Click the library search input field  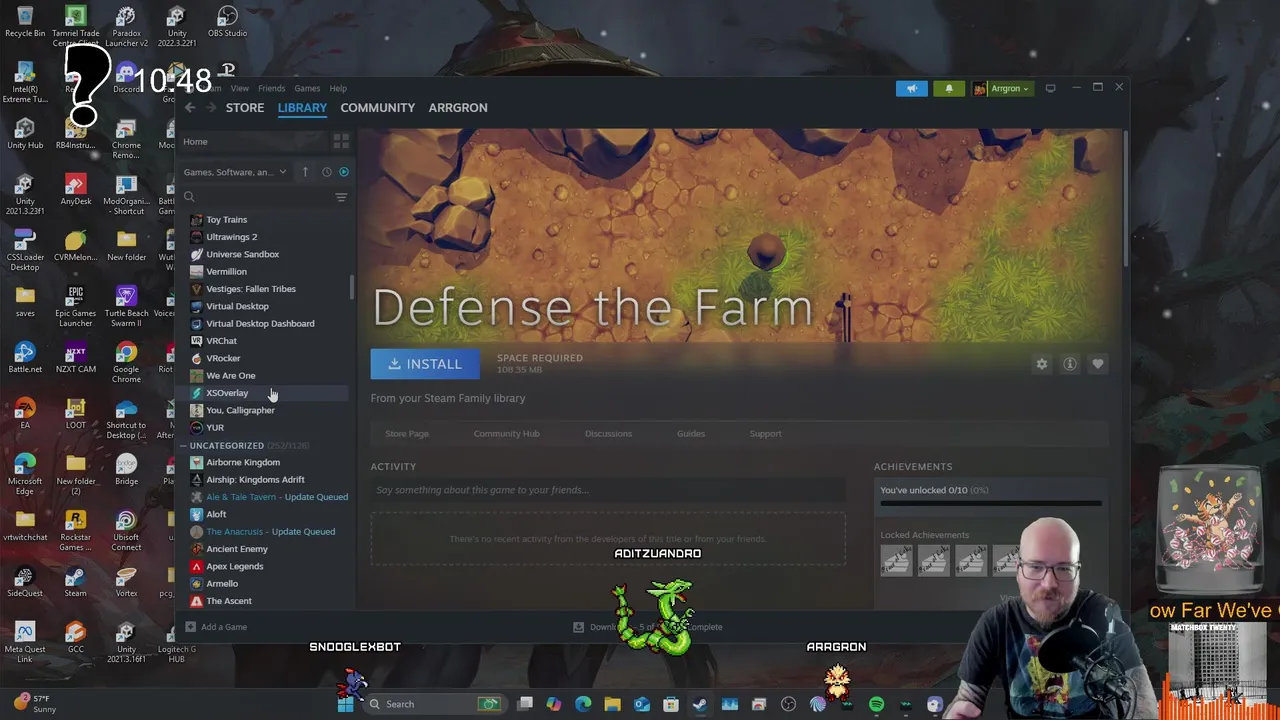pyautogui.click(x=260, y=197)
